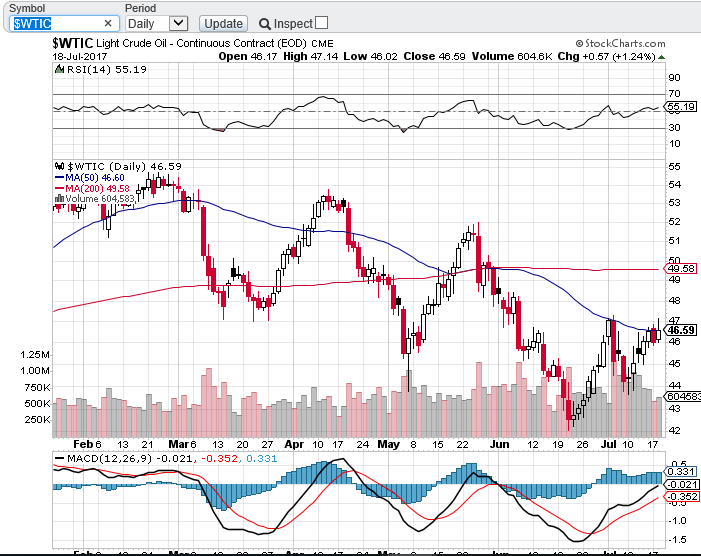Viewport: 701px width, 556px height.
Task: Click the MA(200) 49.58 legend text
Action: (97, 188)
